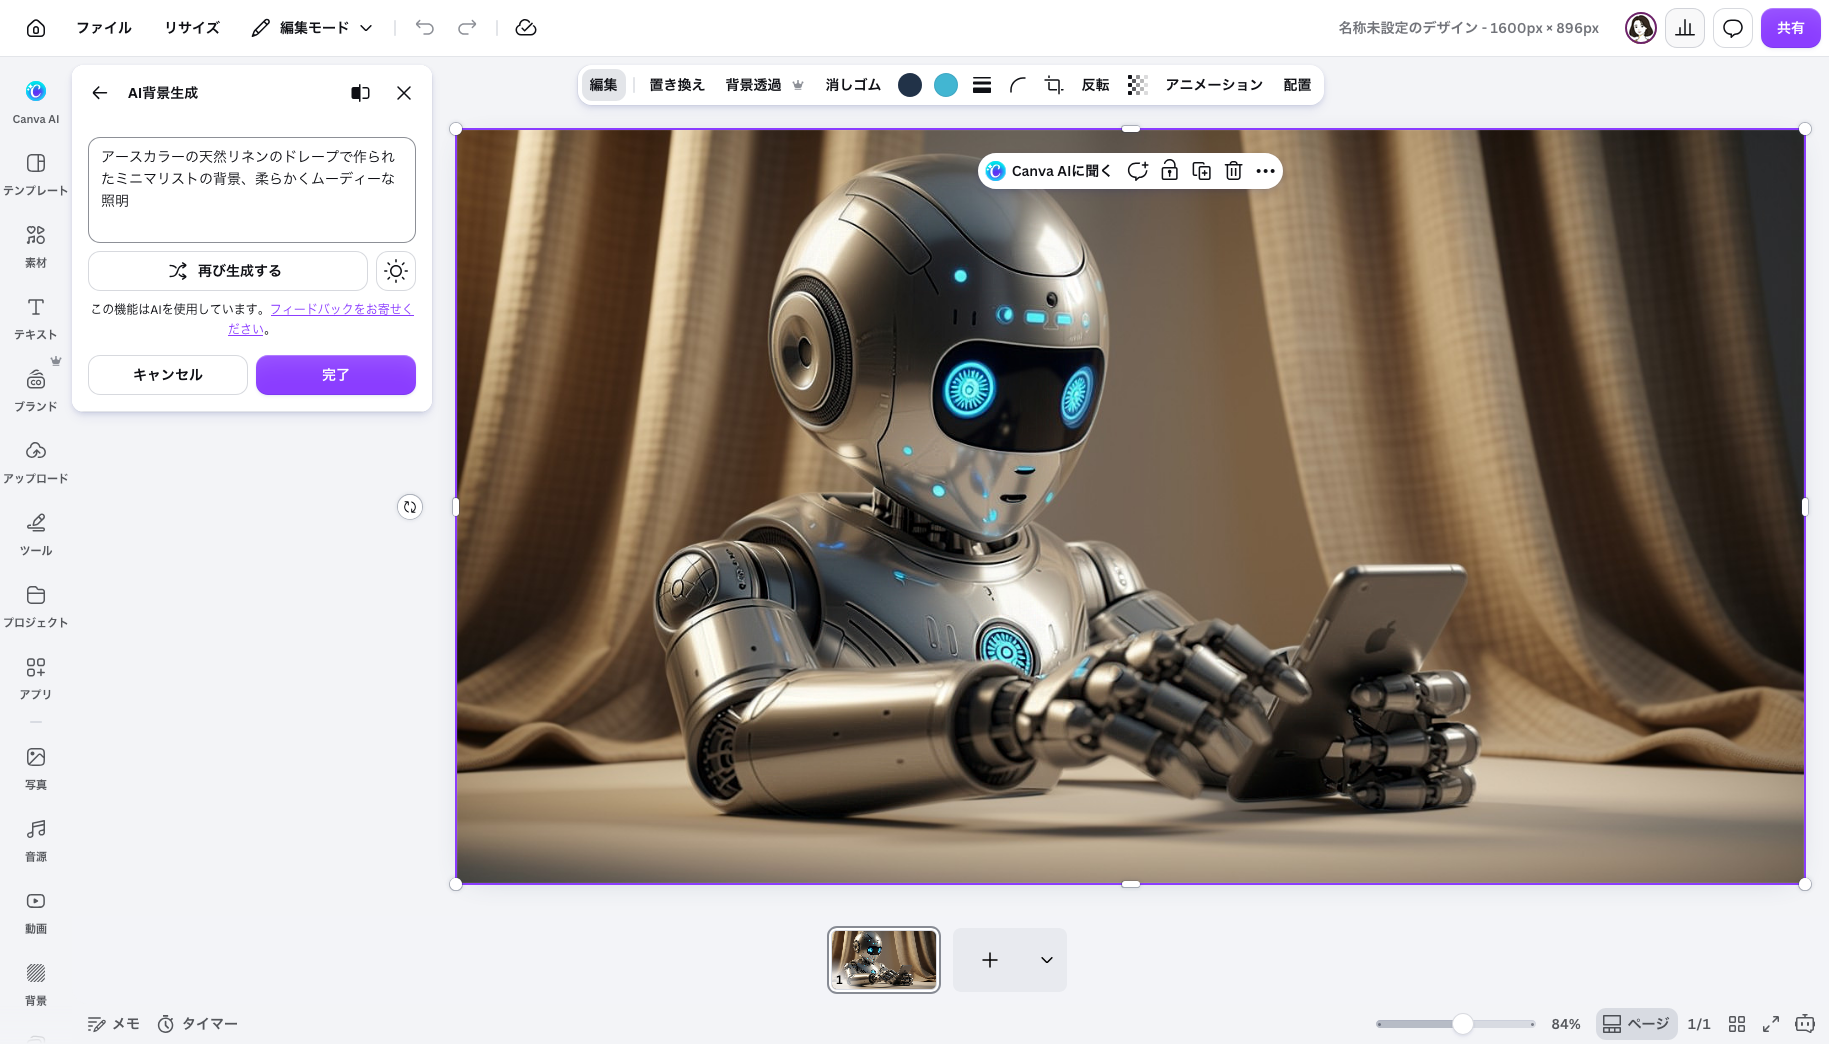This screenshot has width=1829, height=1044.
Task: Pick the light blue color swatch
Action: pyautogui.click(x=946, y=85)
